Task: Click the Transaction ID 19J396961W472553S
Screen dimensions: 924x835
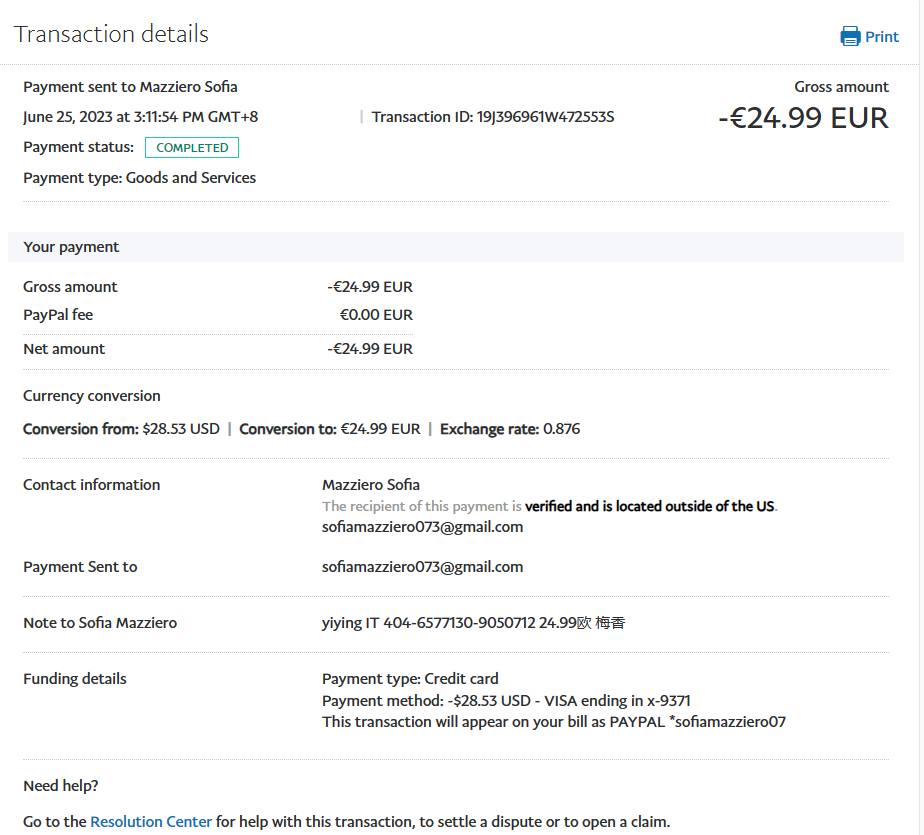Action: pyautogui.click(x=493, y=117)
